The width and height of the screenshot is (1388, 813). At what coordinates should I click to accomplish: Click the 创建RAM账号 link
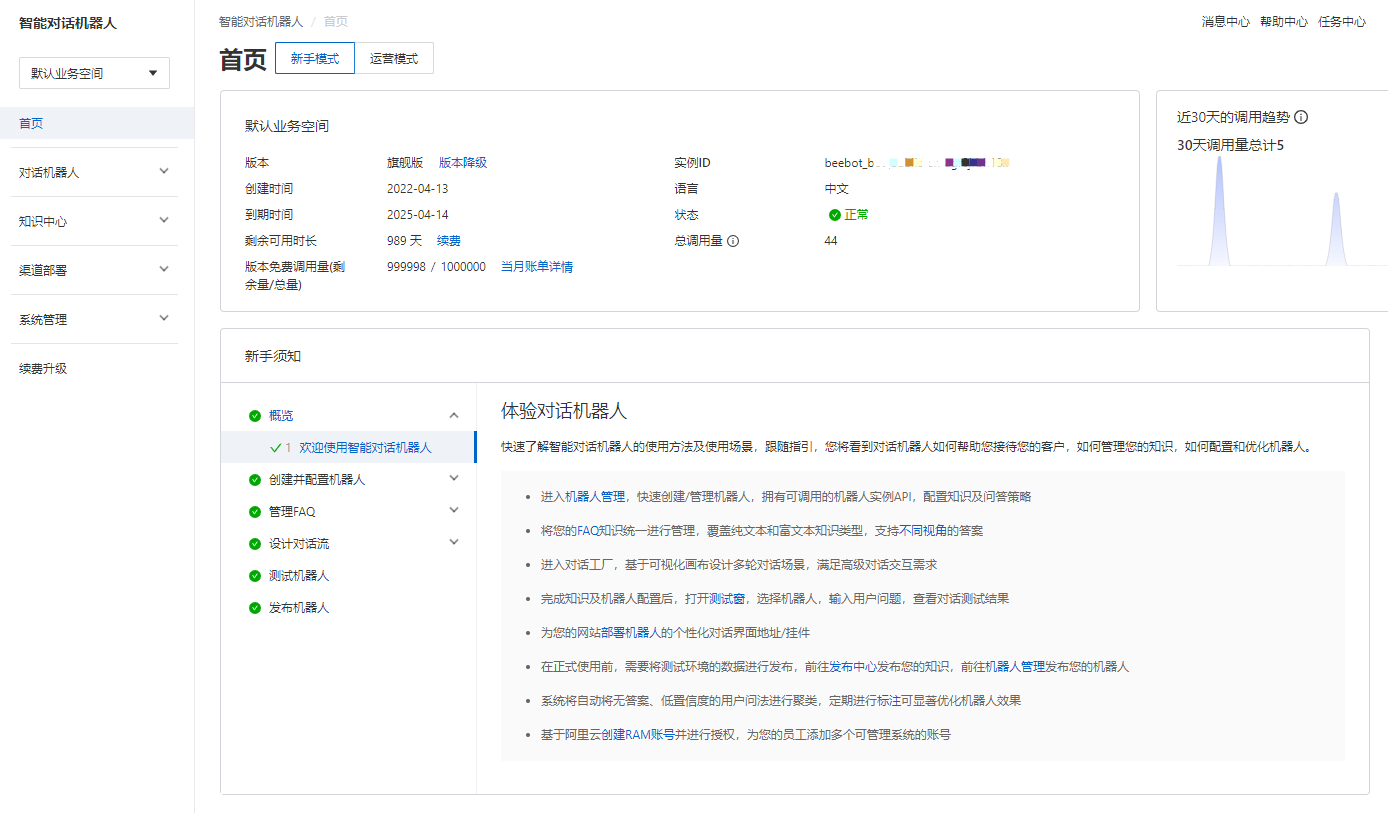pos(638,735)
